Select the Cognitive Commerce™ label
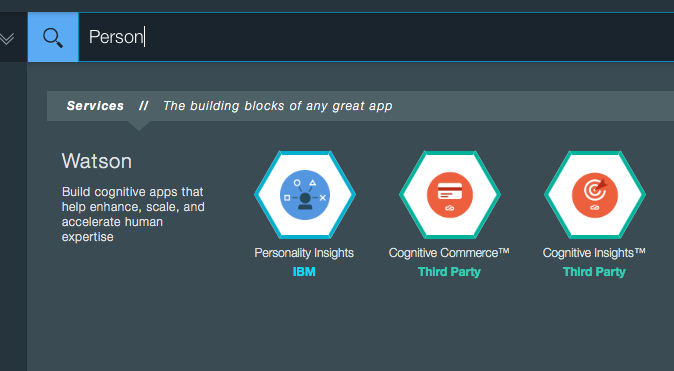 (449, 253)
